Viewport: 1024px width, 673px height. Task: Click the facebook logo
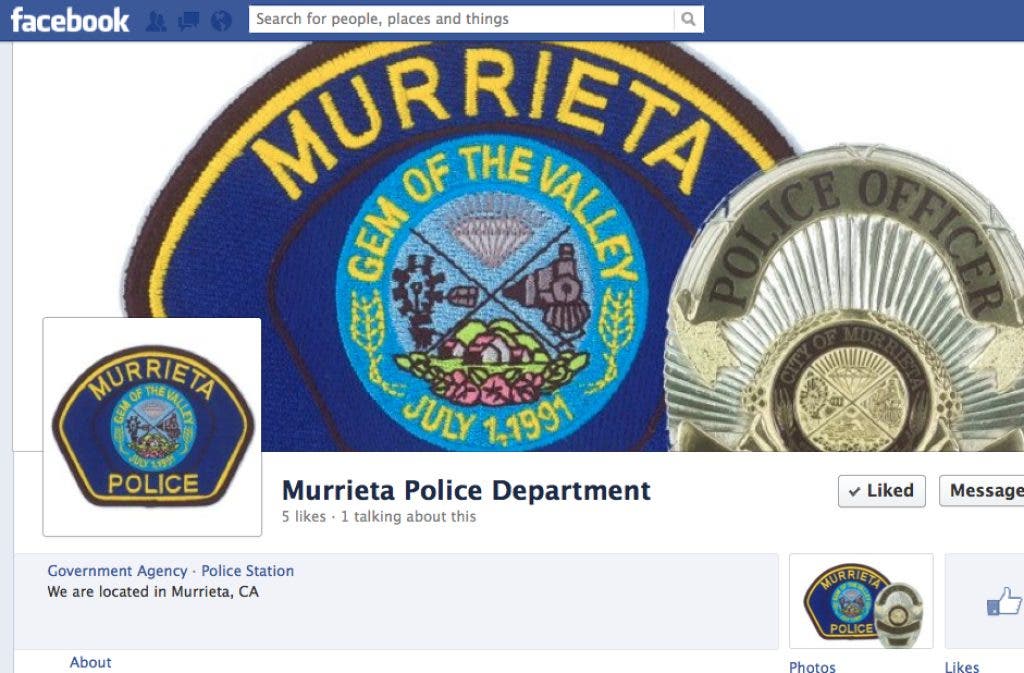tap(70, 20)
